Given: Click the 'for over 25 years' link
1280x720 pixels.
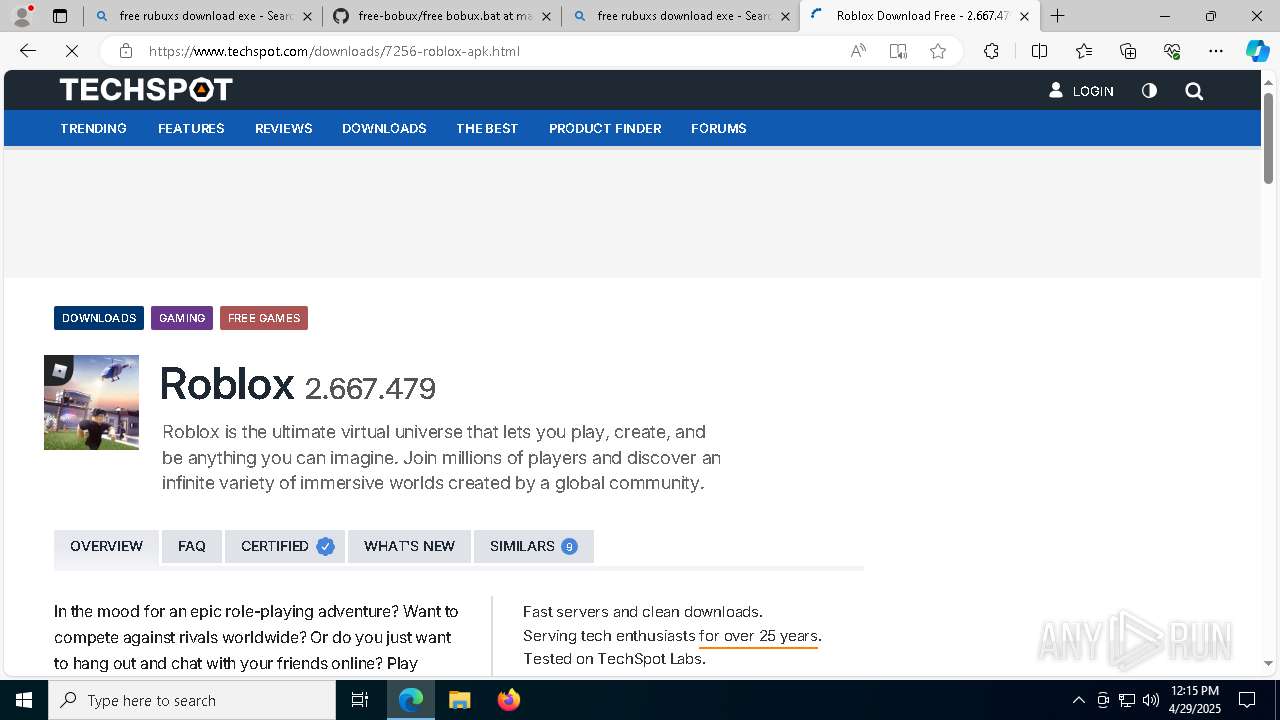Looking at the screenshot, I should click(758, 636).
